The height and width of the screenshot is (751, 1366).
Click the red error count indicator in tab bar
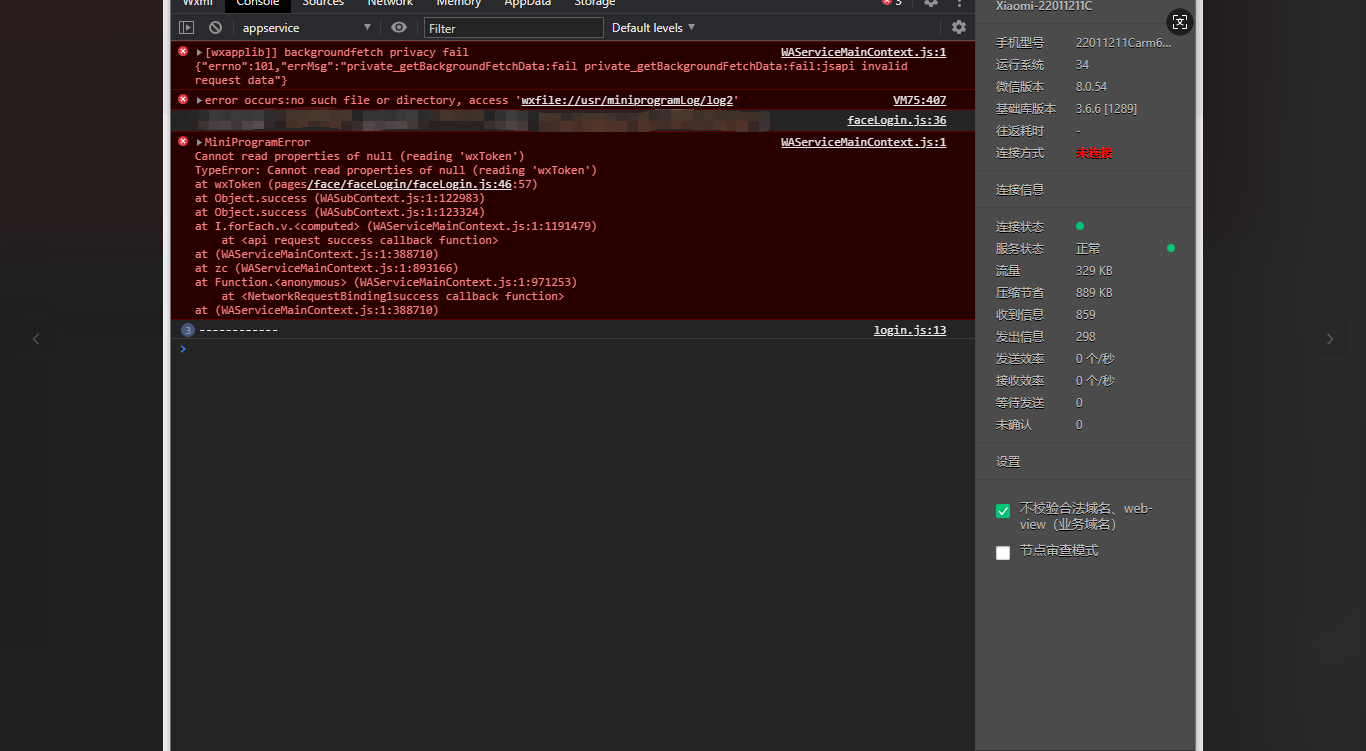click(891, 3)
